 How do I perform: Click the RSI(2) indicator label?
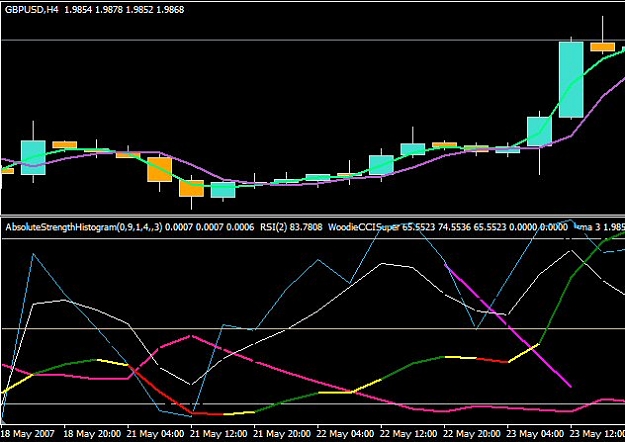[273, 228]
